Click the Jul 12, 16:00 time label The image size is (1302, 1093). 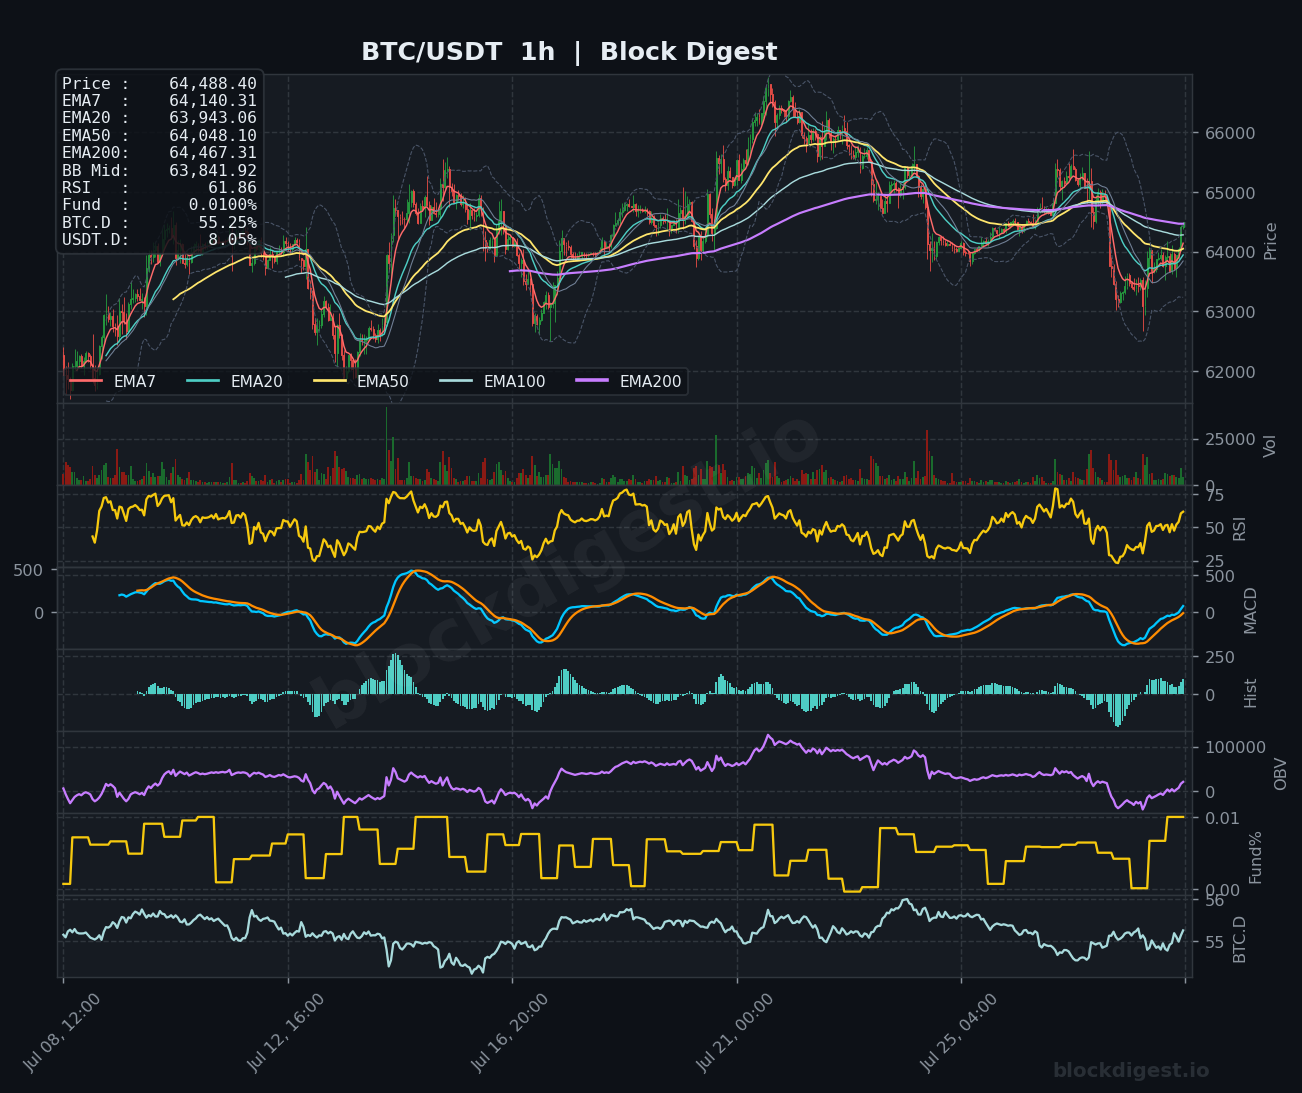tap(285, 1033)
